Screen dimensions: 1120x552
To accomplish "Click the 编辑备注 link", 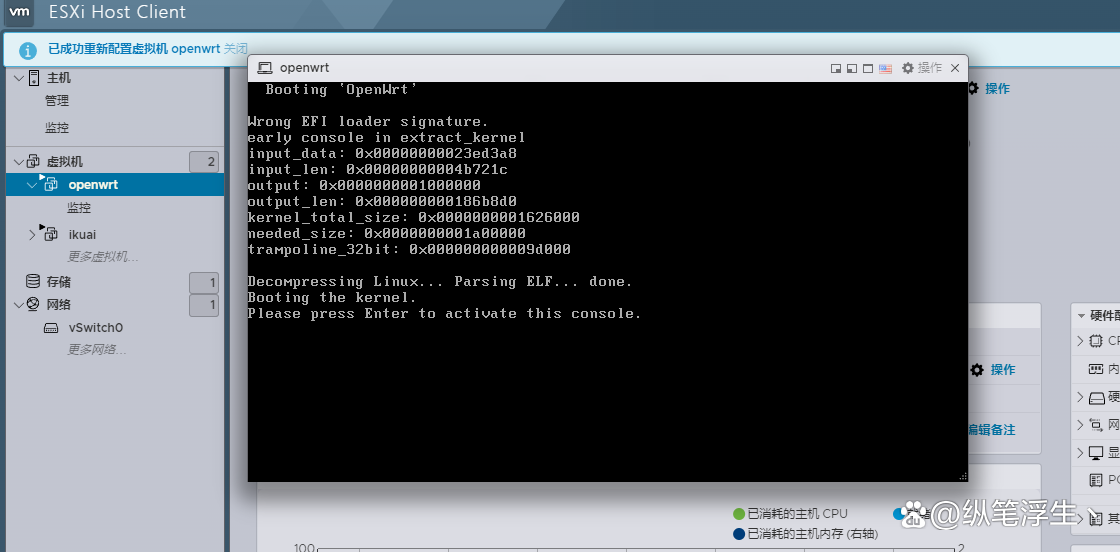I will [x=991, y=430].
